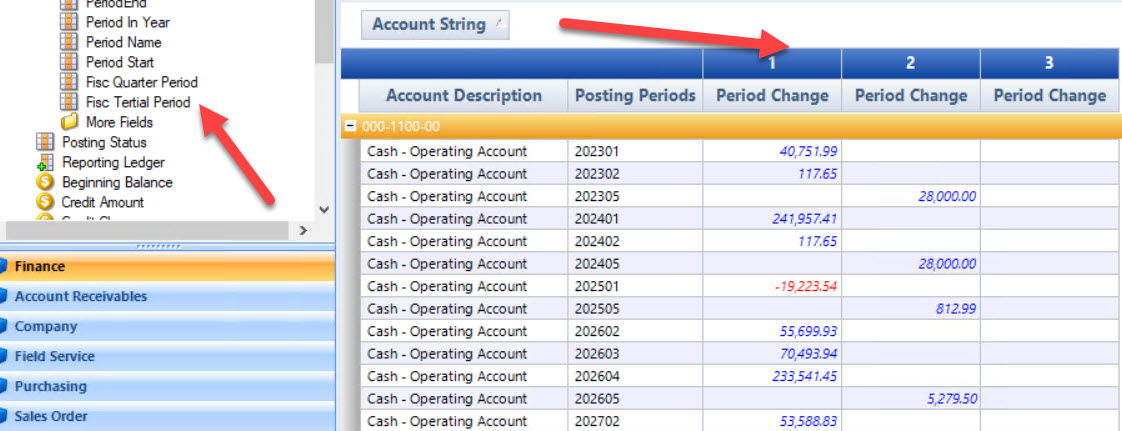
Task: Select the Posting Status field label
Action: [x=104, y=142]
